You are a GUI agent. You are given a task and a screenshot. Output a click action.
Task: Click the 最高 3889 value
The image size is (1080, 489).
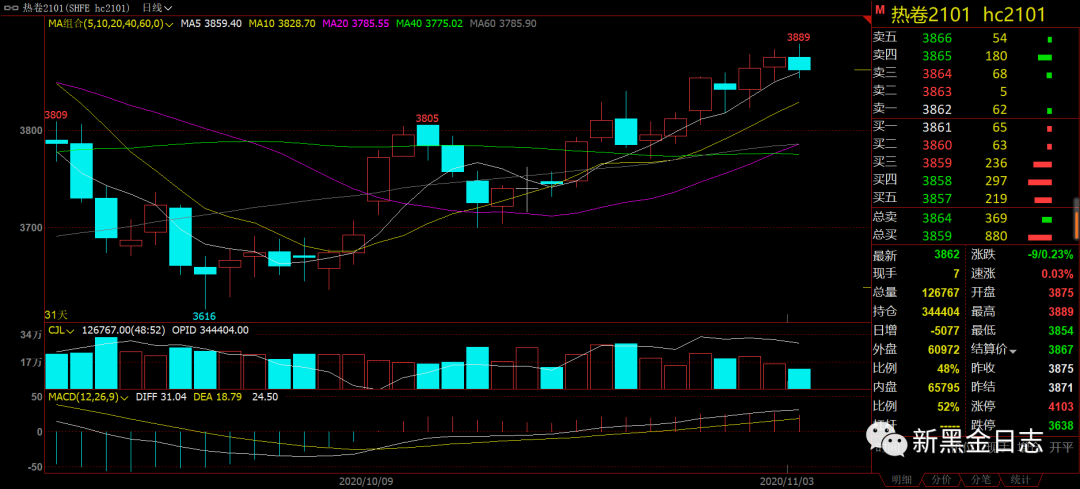1061,311
